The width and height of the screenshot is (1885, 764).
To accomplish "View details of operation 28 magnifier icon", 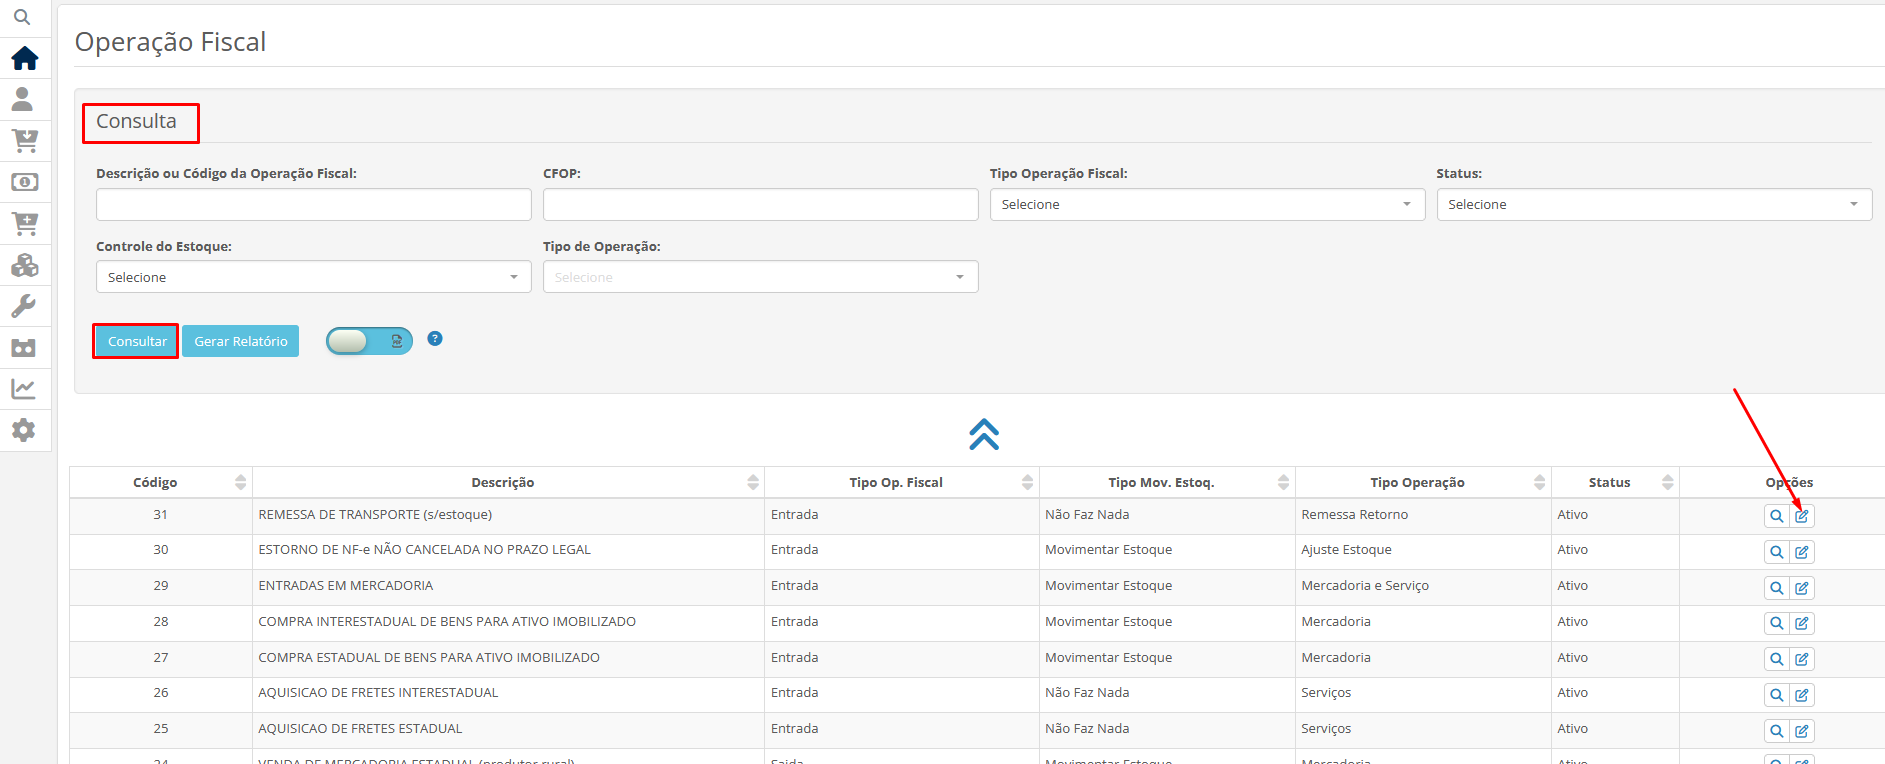I will tap(1776, 623).
